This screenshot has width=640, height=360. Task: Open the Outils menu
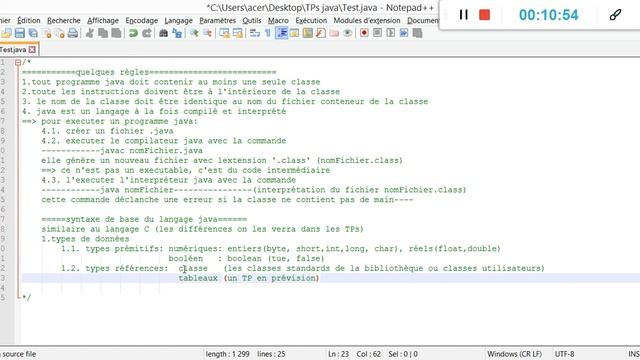[252, 20]
